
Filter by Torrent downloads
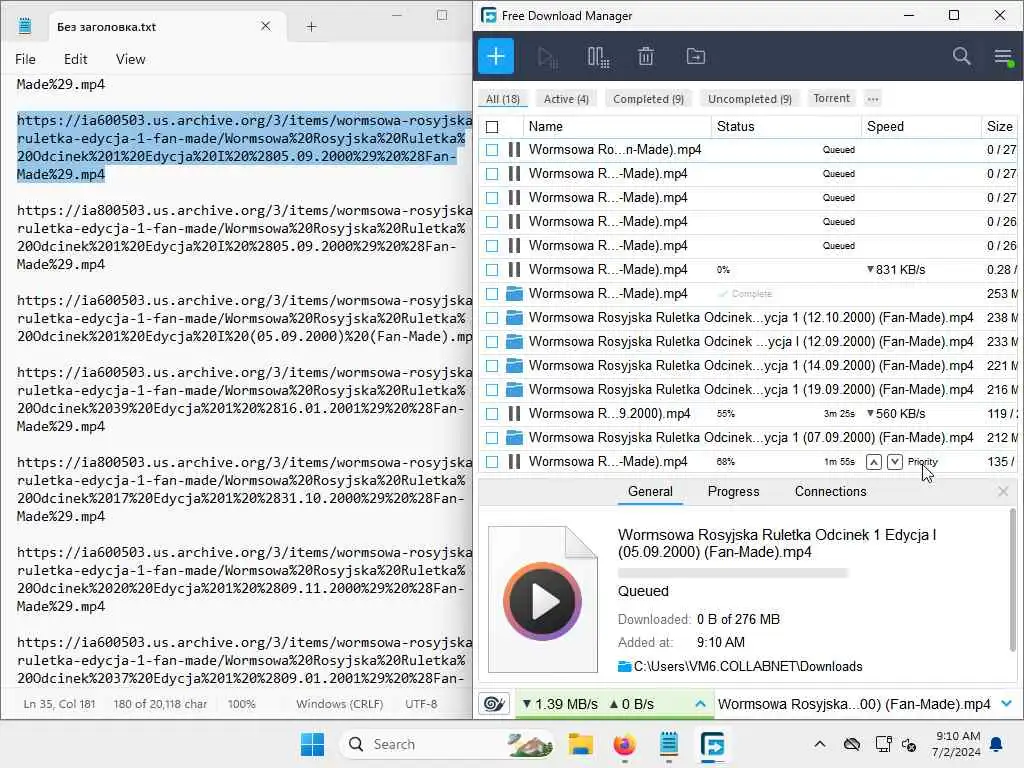pos(831,99)
